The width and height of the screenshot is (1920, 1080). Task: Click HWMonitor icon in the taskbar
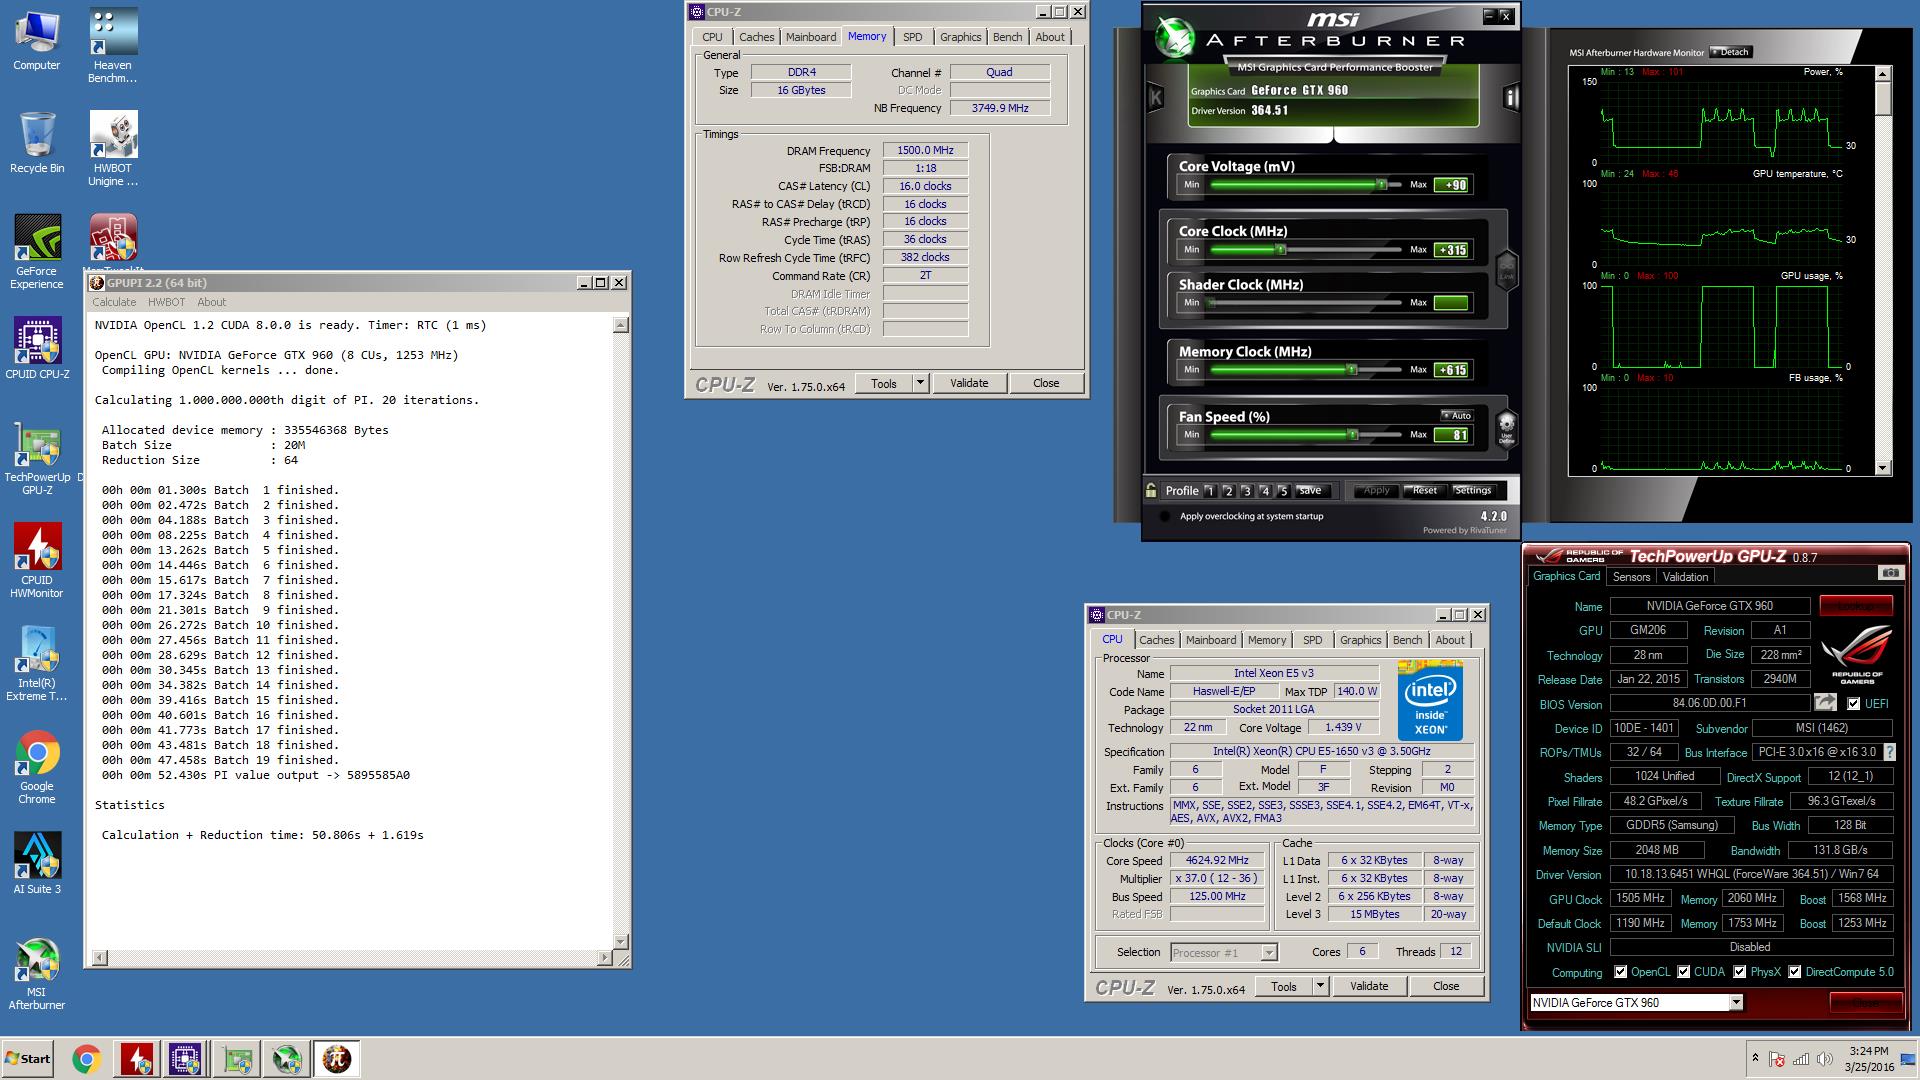(x=137, y=1059)
